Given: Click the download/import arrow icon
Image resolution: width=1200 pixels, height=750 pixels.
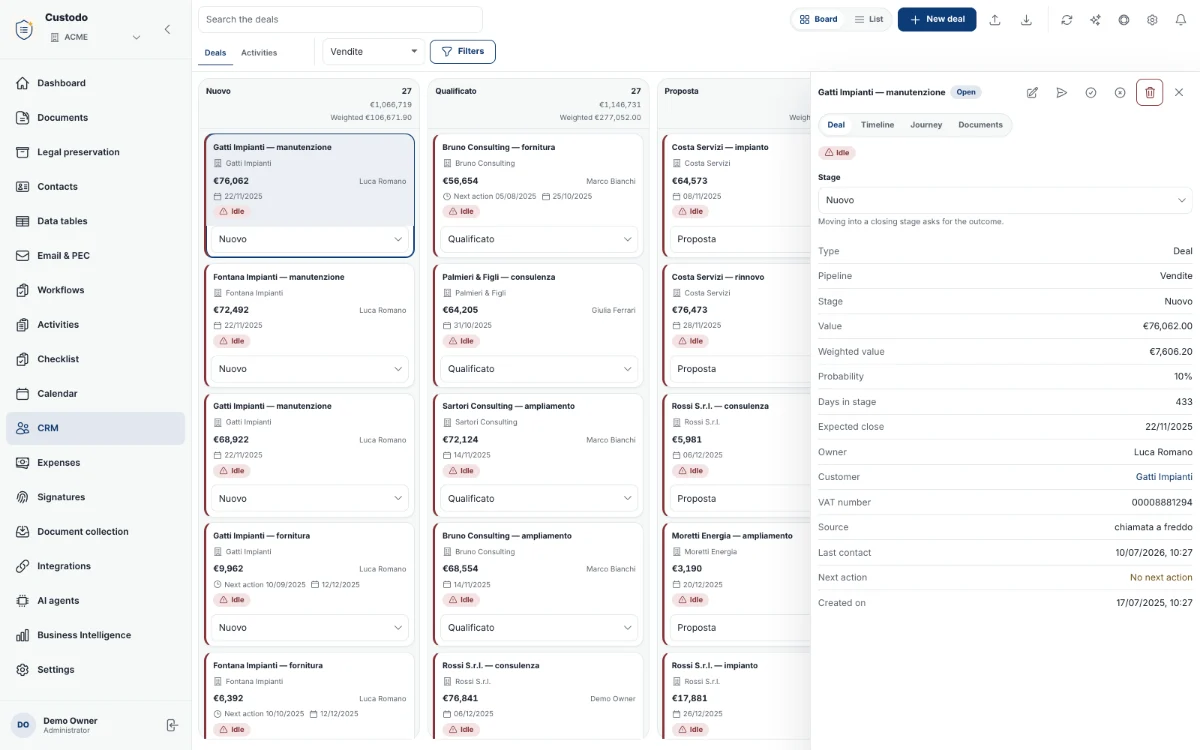Looking at the screenshot, I should 1026,20.
